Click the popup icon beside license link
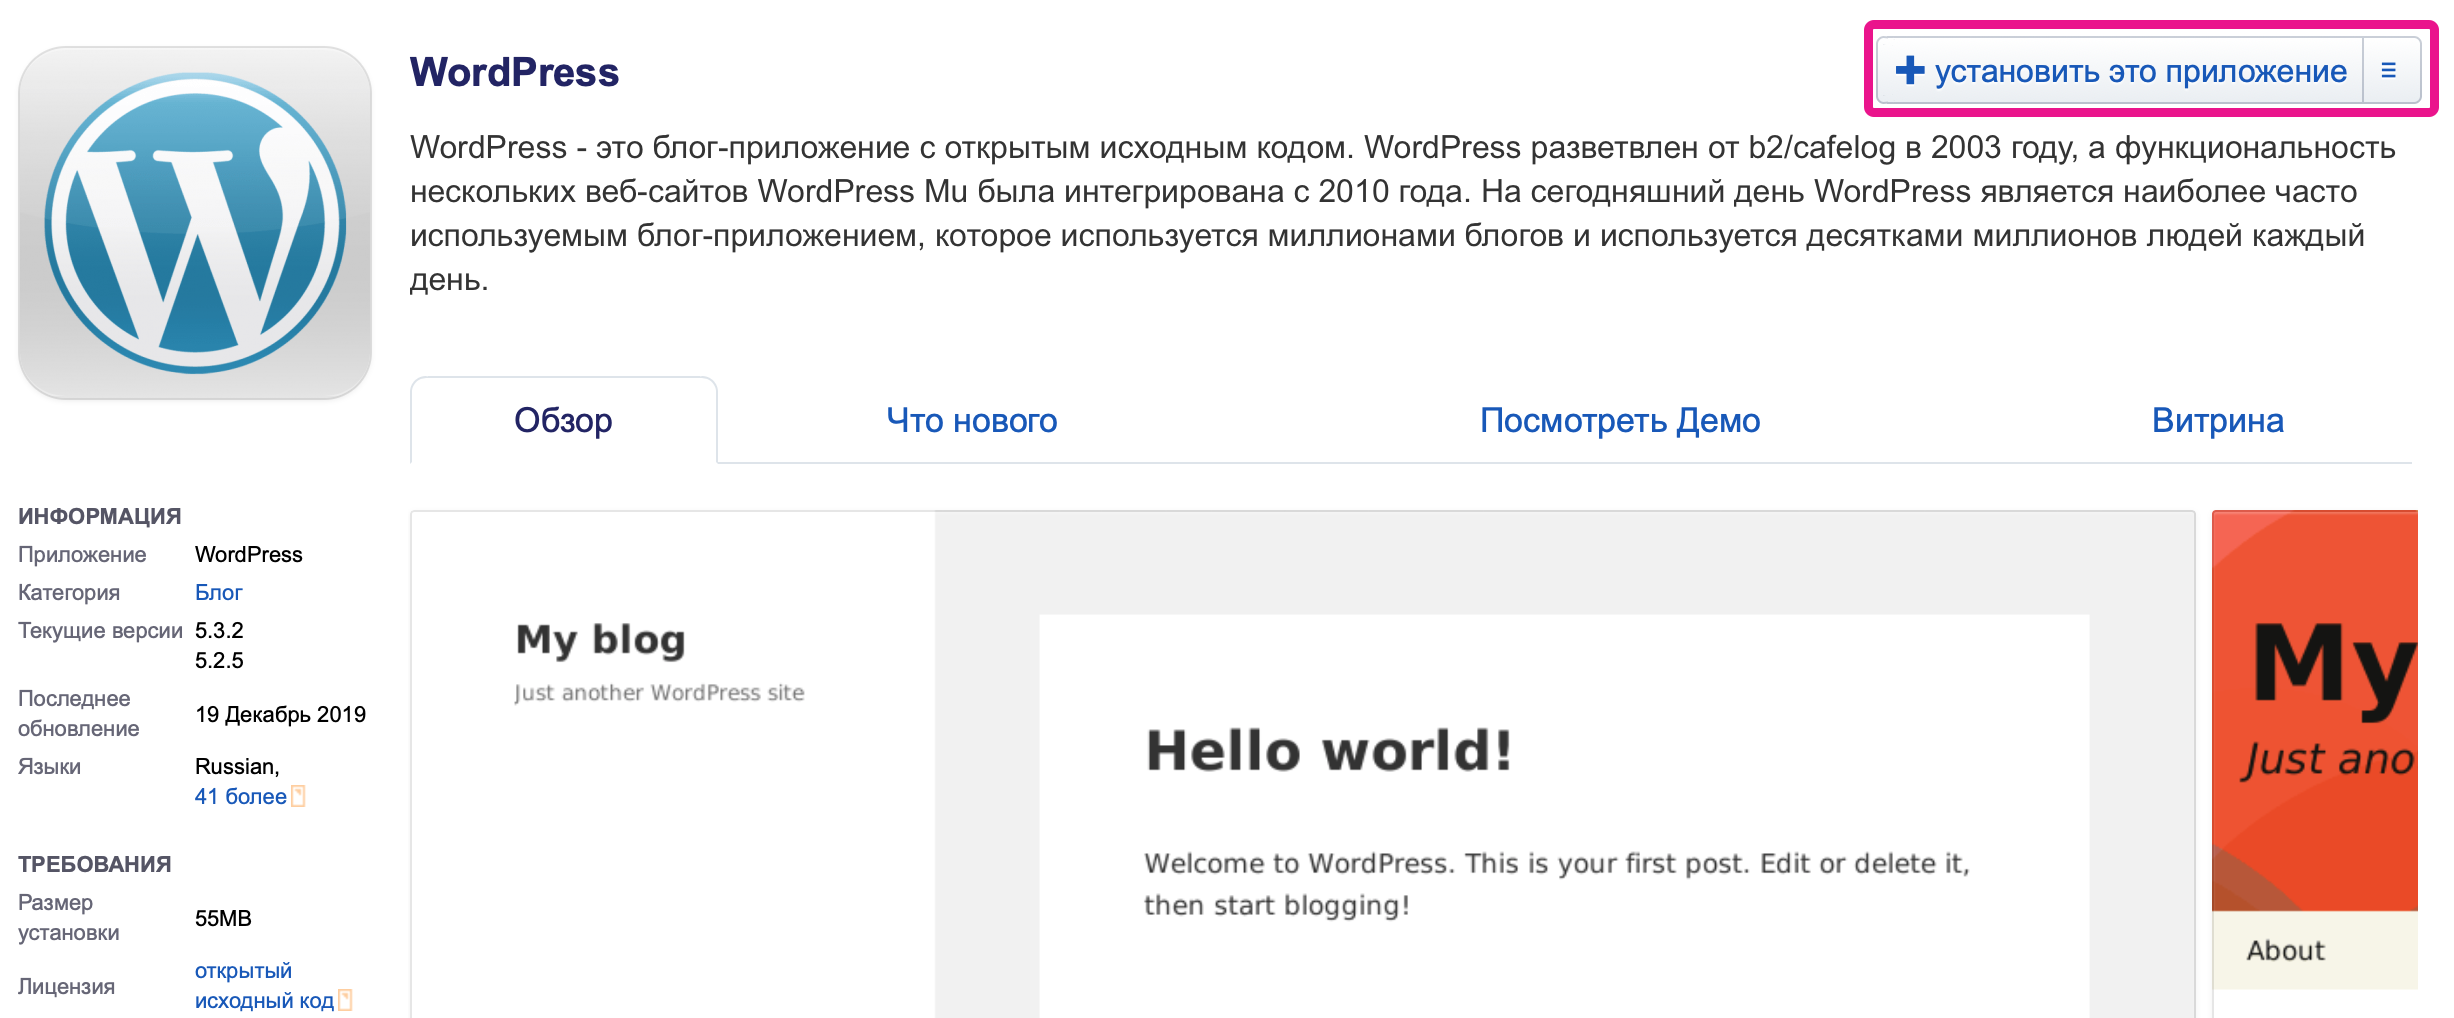 click(345, 1000)
